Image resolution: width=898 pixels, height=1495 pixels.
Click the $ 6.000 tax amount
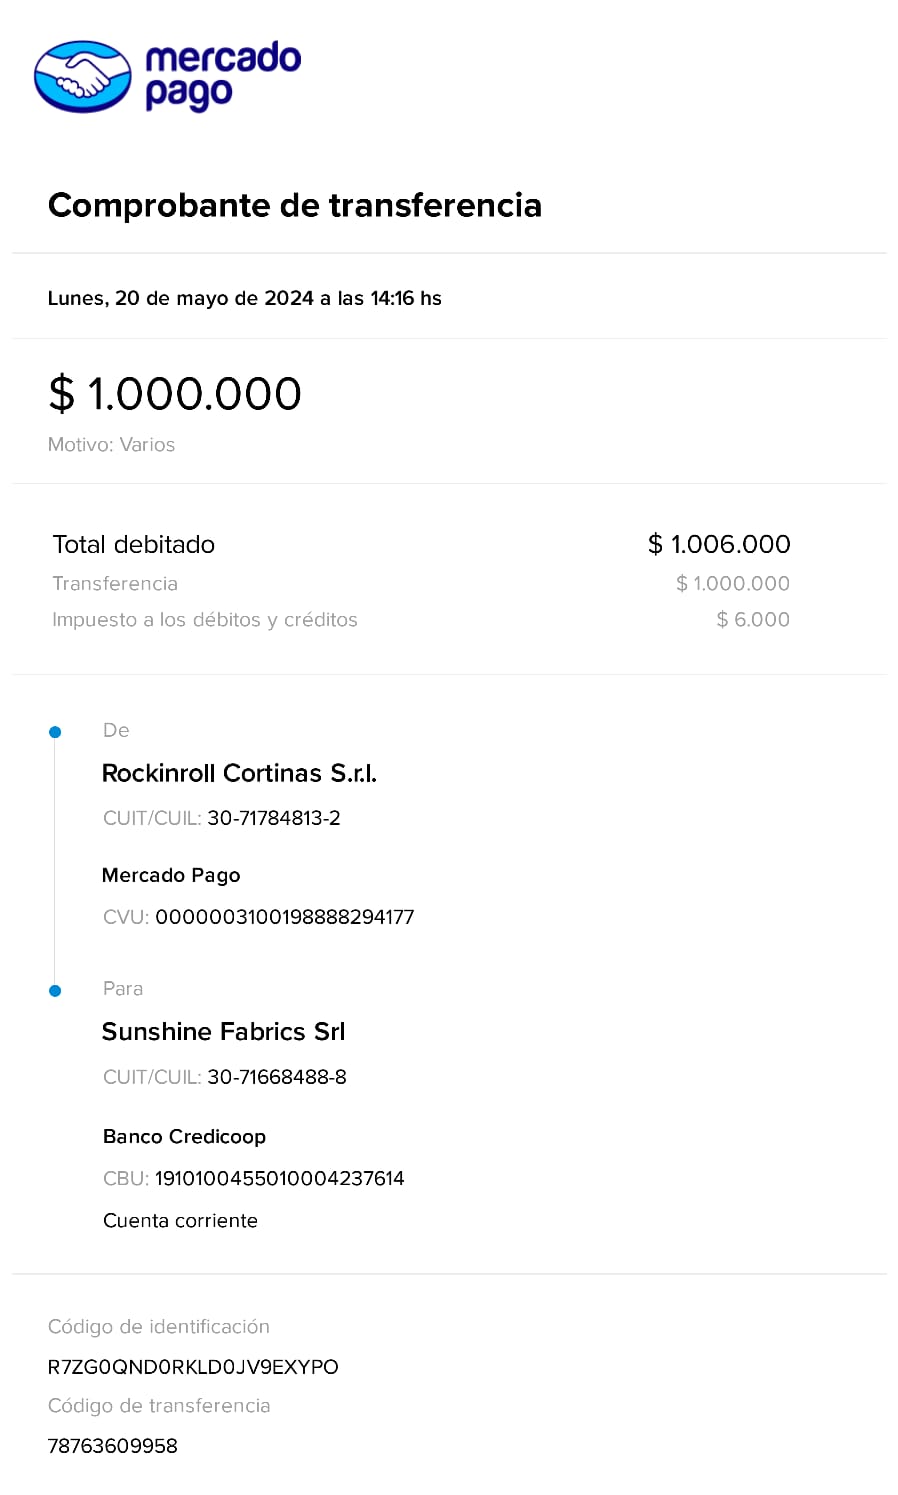753,619
